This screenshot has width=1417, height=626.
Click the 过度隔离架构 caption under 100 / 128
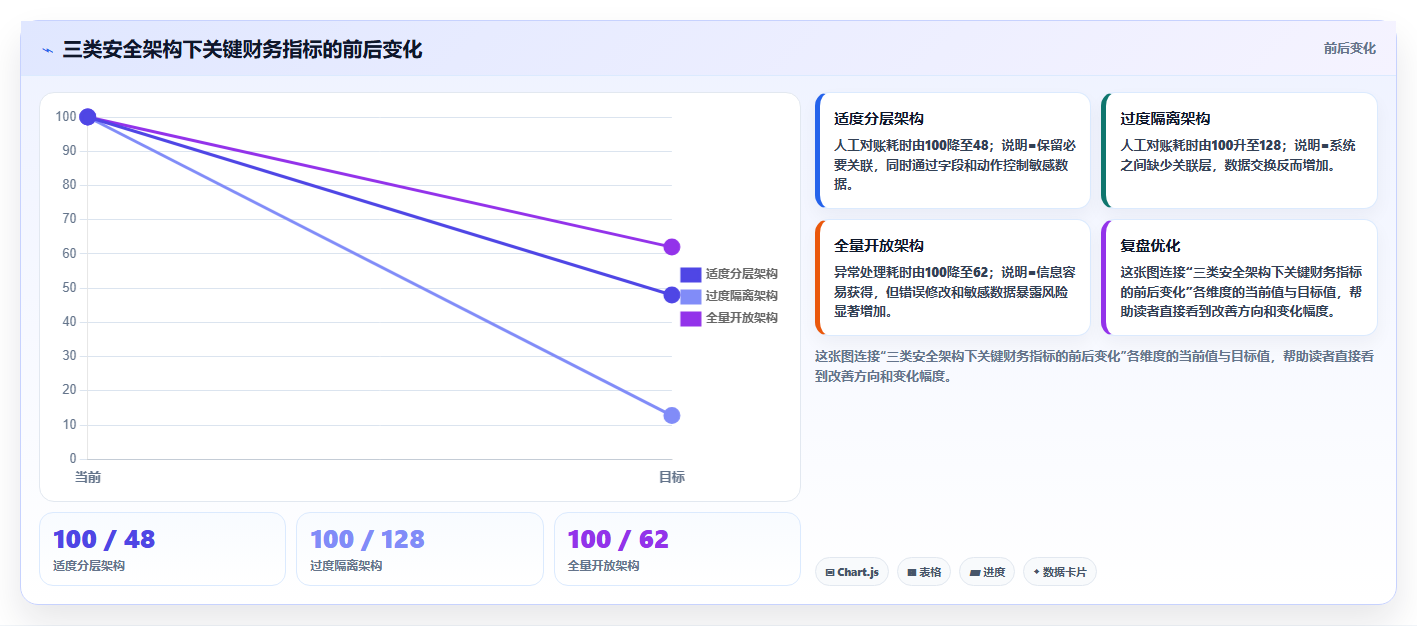346,566
